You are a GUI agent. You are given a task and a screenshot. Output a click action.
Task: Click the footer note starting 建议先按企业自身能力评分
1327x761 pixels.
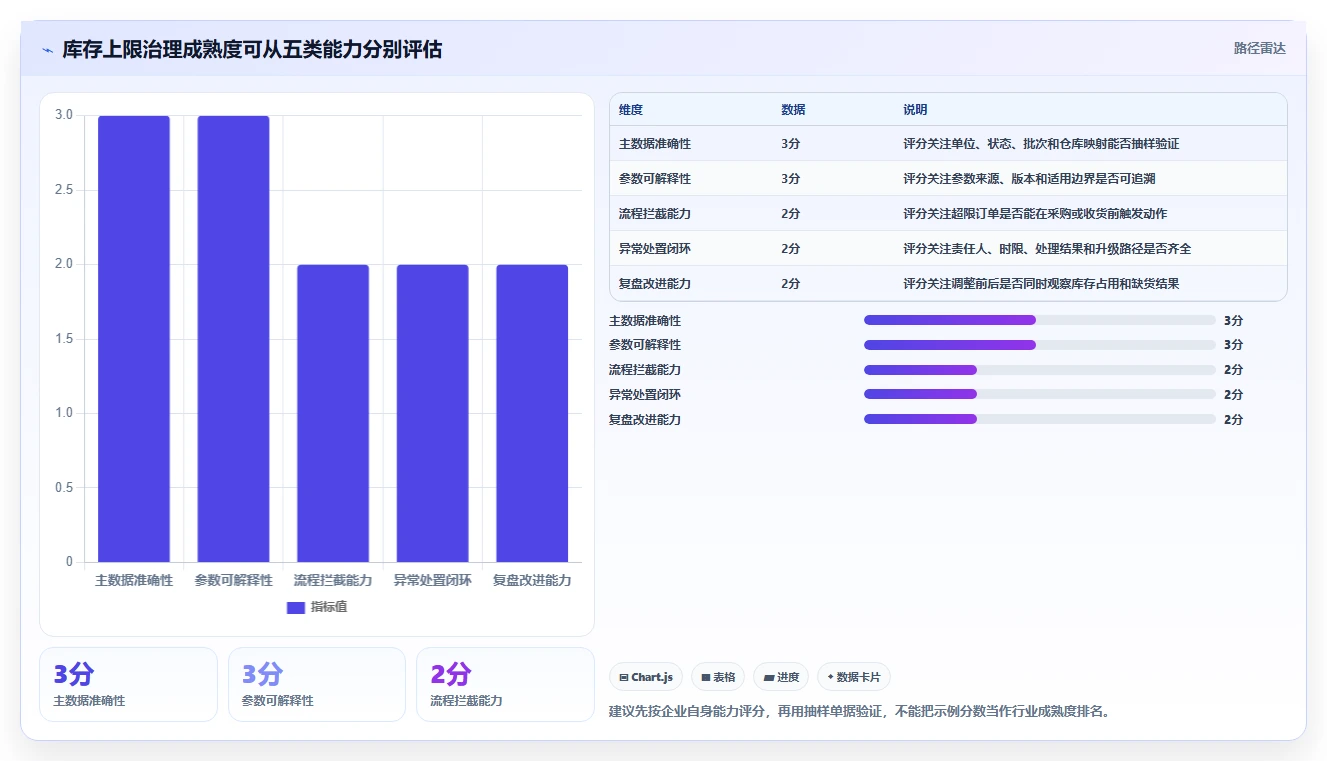861,712
